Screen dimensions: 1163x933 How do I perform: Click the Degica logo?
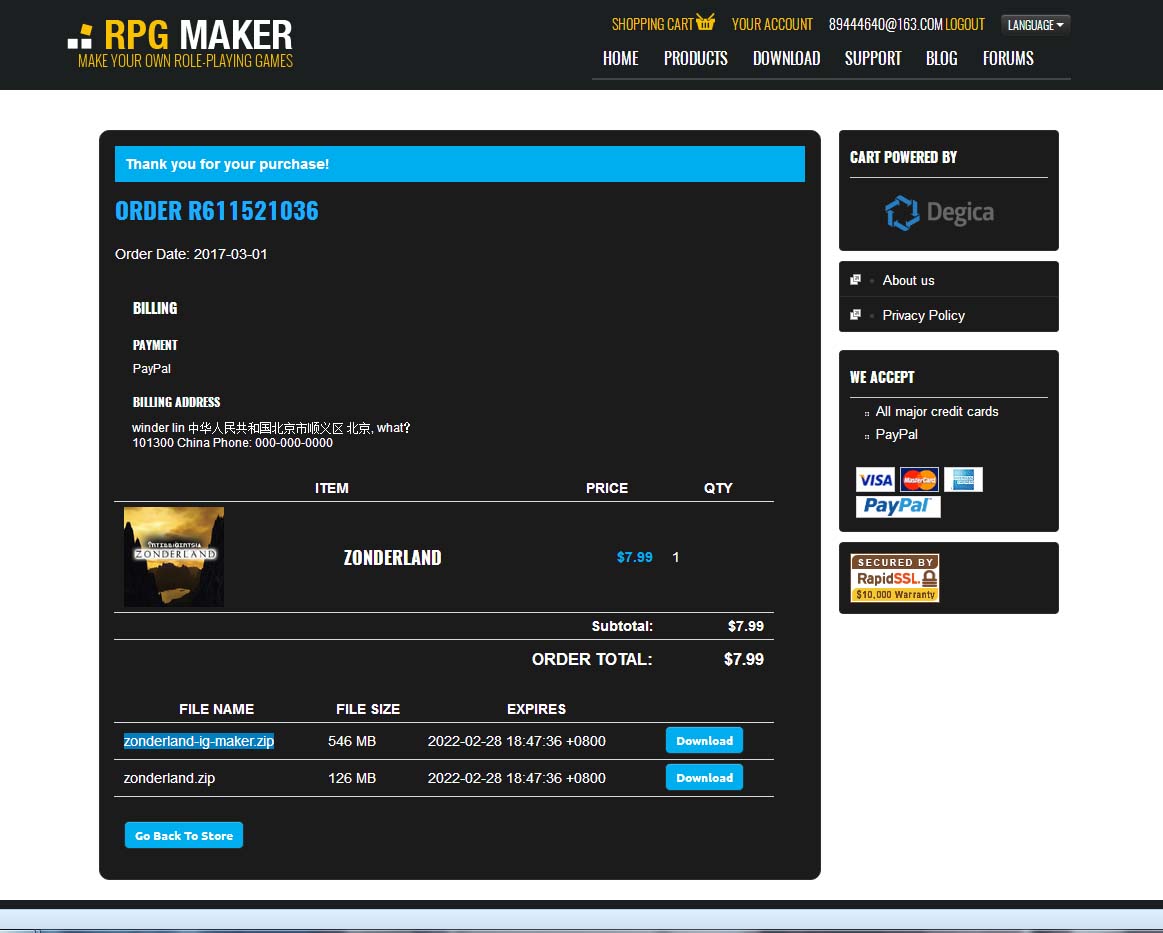[x=939, y=213]
